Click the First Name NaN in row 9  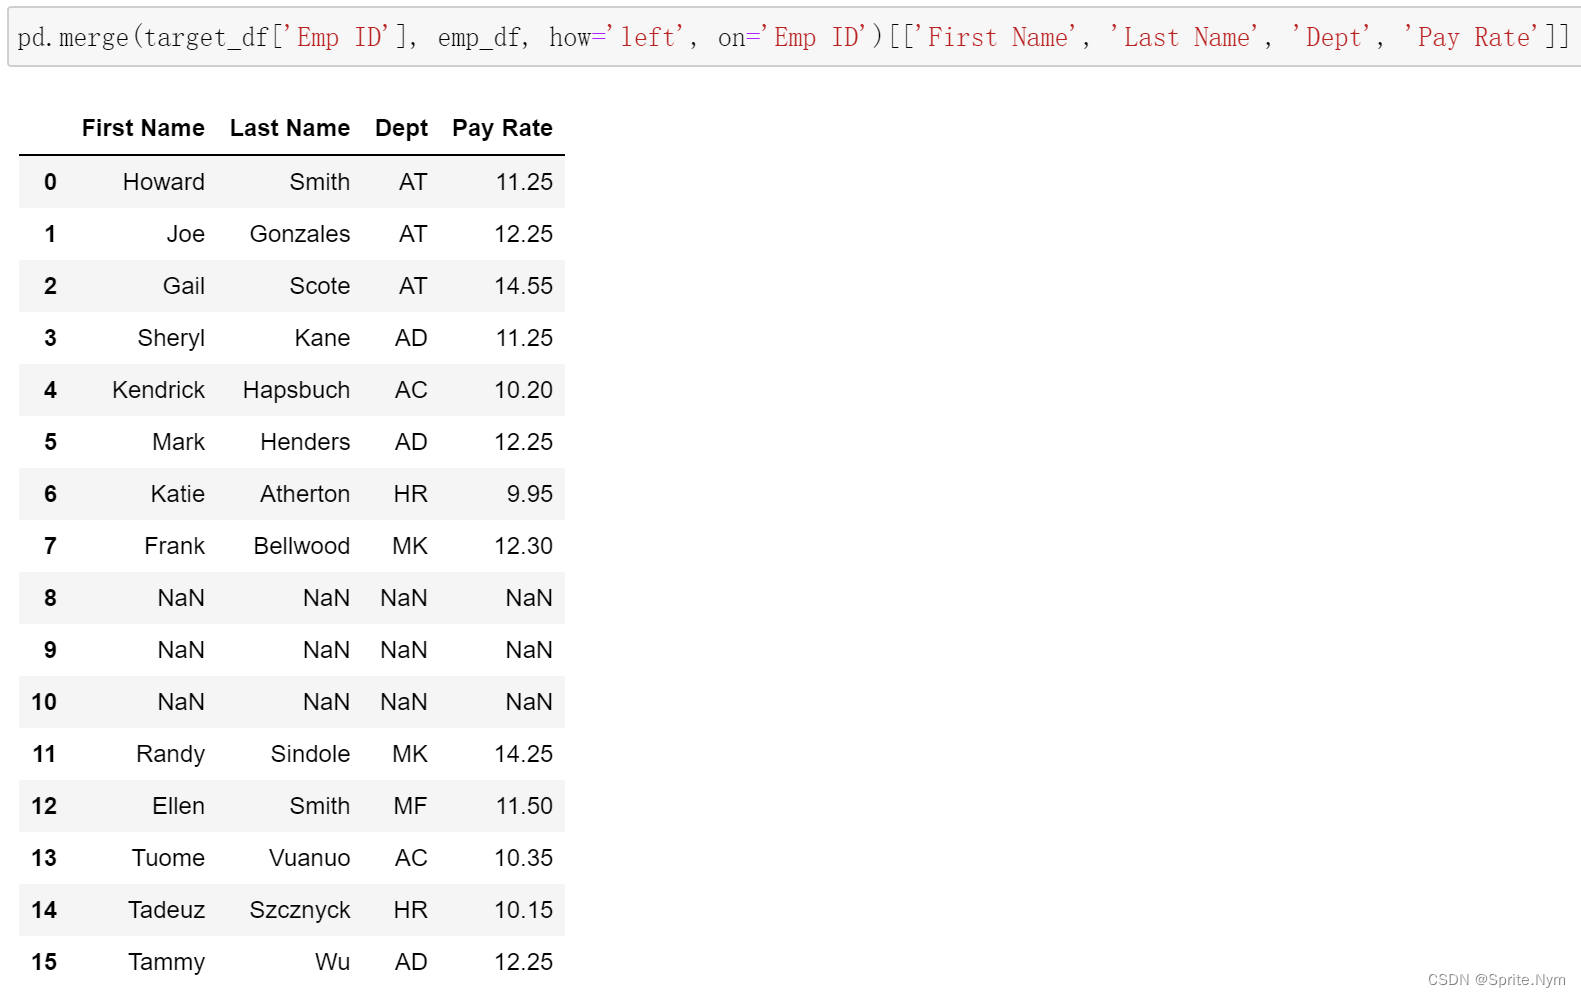[x=181, y=650]
